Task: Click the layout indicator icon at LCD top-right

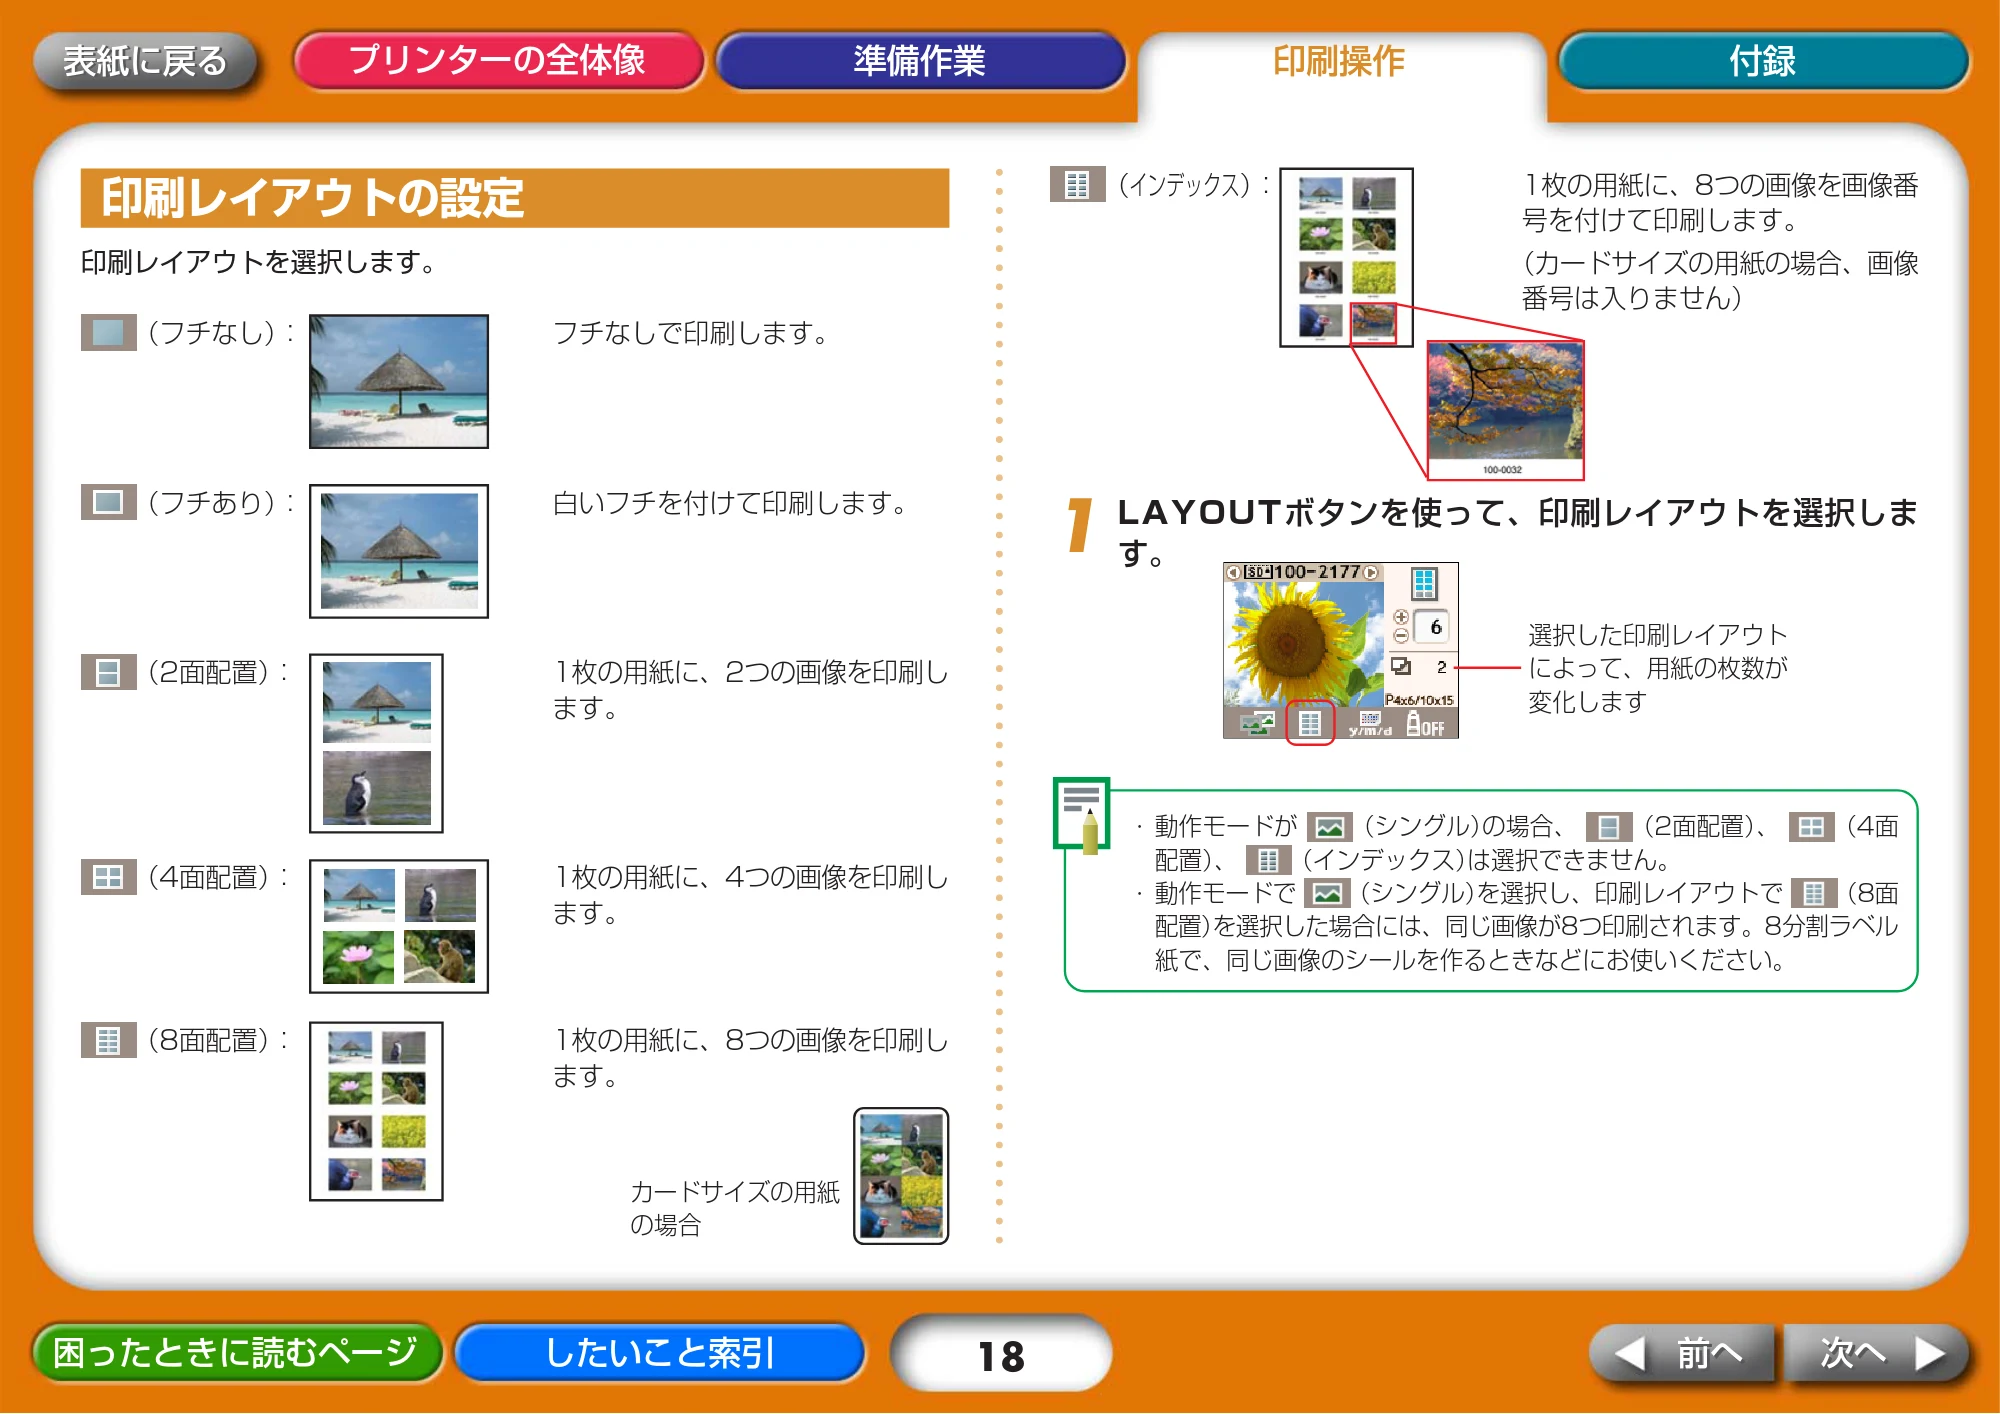Action: point(1424,582)
